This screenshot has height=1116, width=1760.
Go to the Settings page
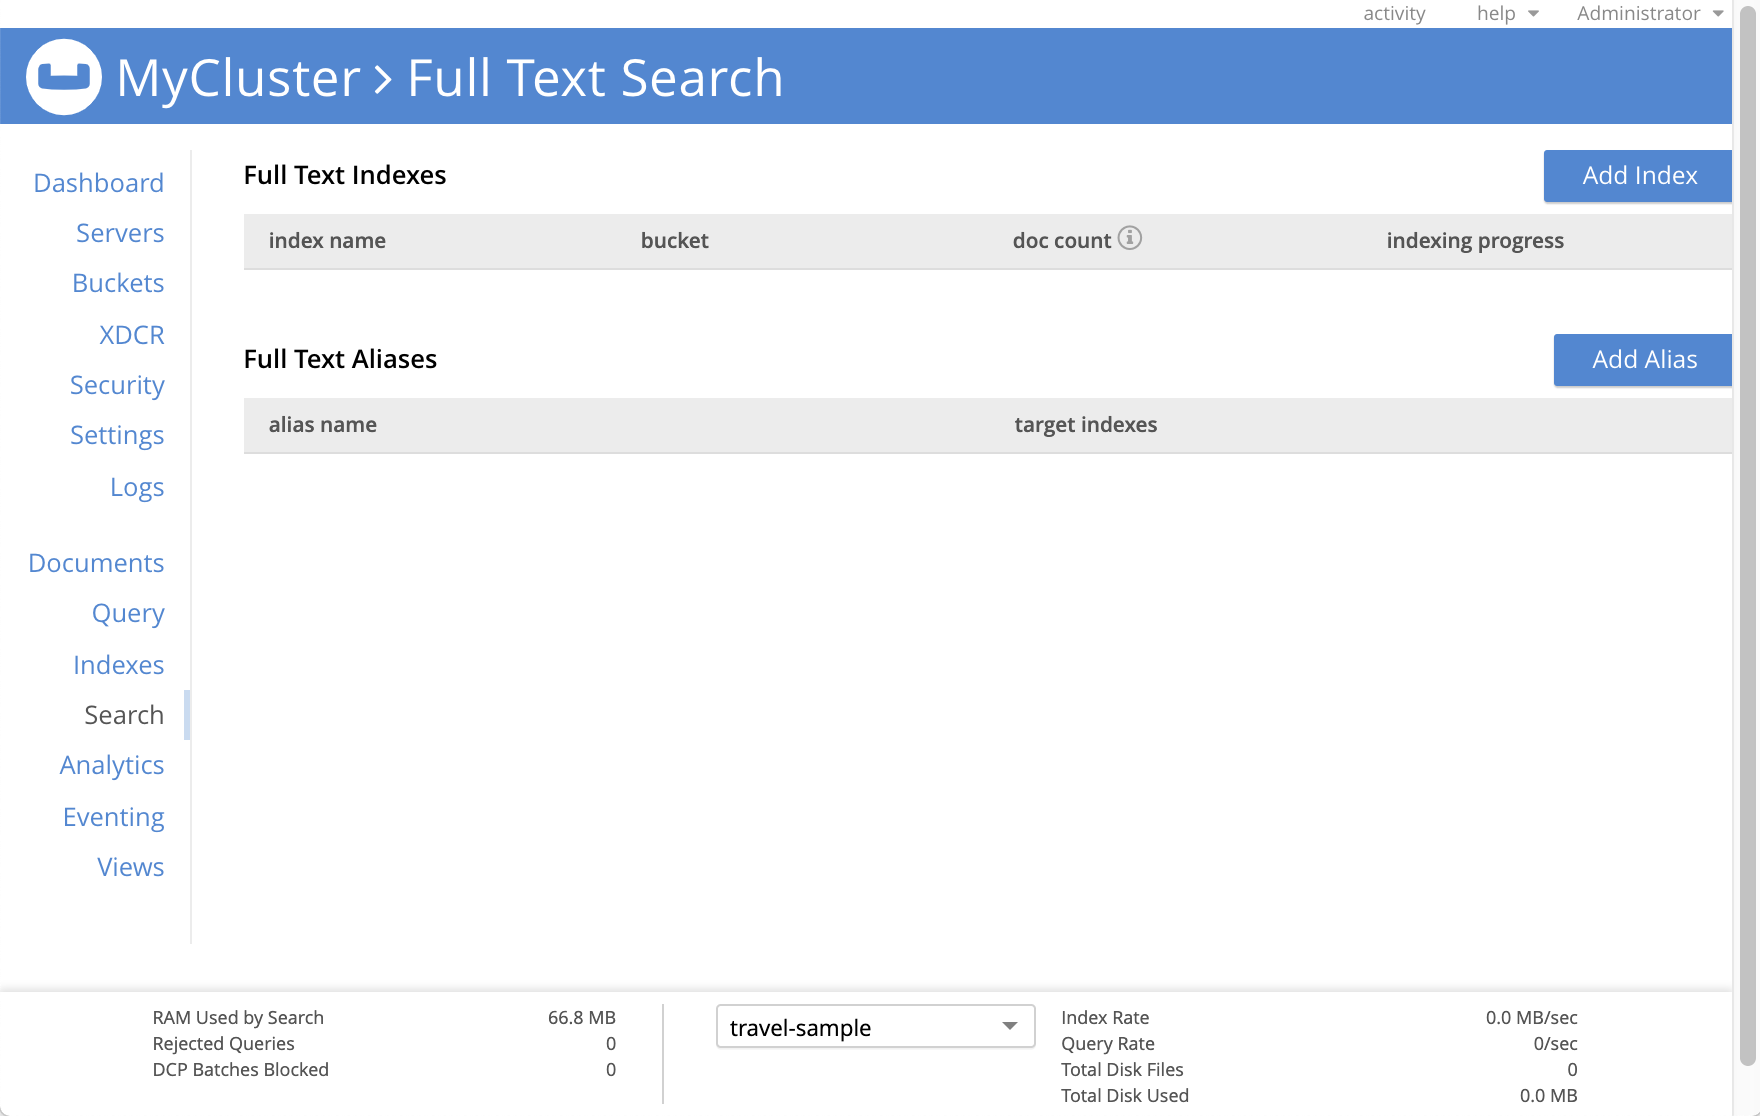tap(117, 435)
